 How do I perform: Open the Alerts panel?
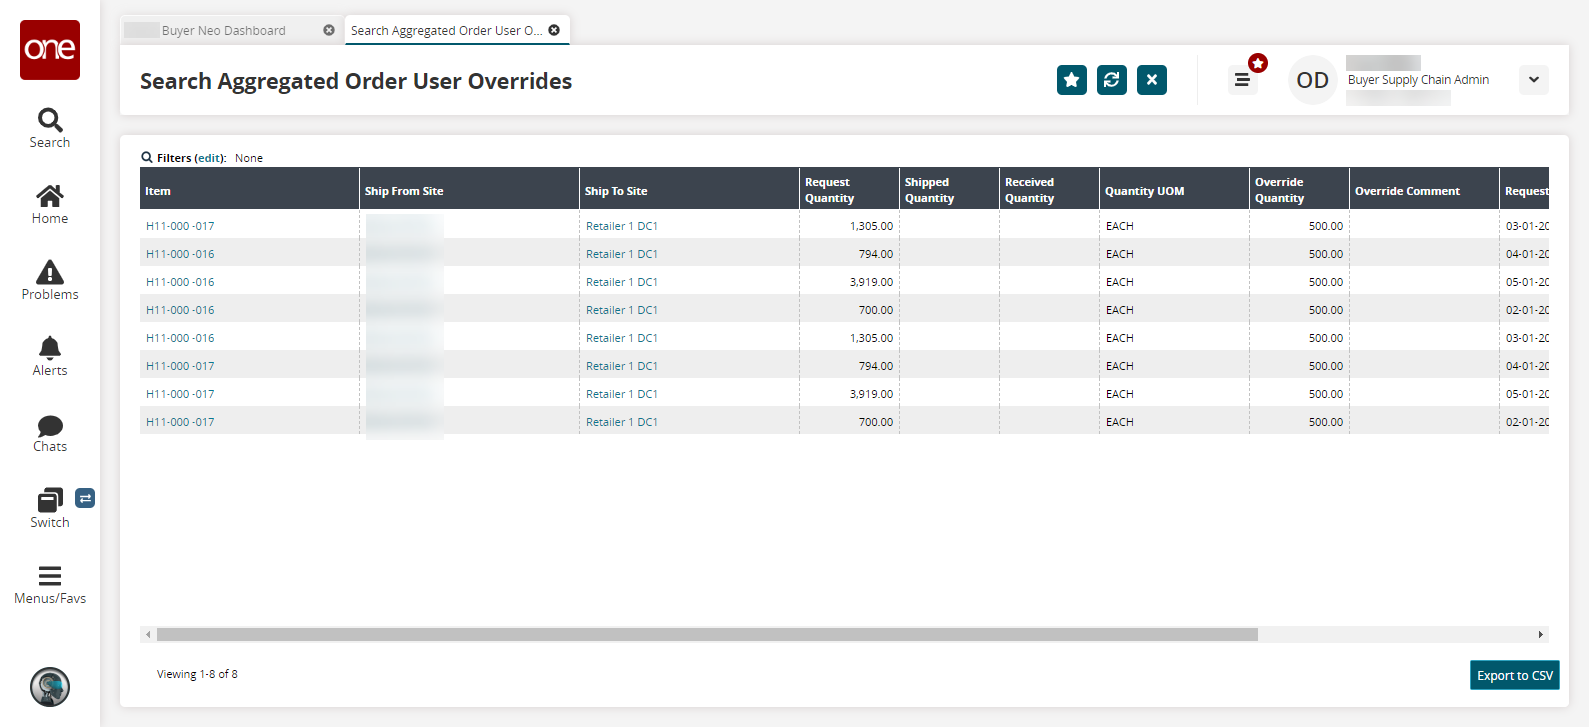(50, 357)
